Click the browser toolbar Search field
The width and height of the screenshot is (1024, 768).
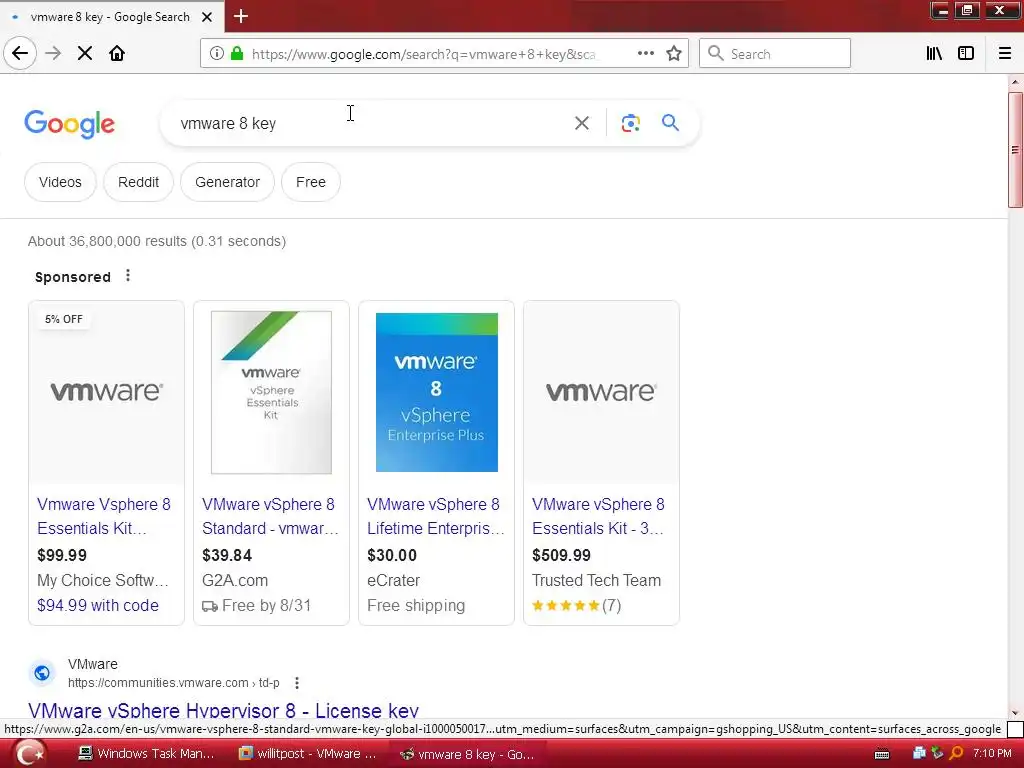775,54
